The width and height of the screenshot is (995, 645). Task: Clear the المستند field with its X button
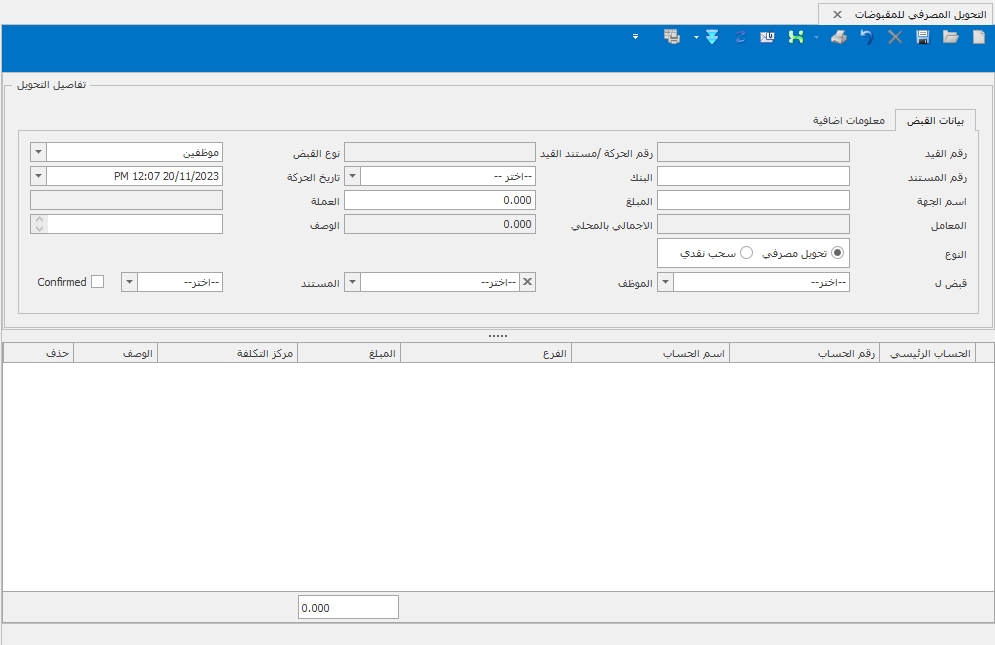(x=527, y=283)
